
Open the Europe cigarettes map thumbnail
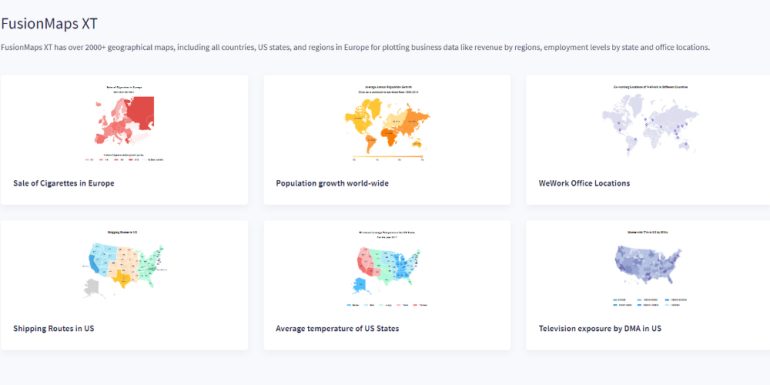coord(125,124)
